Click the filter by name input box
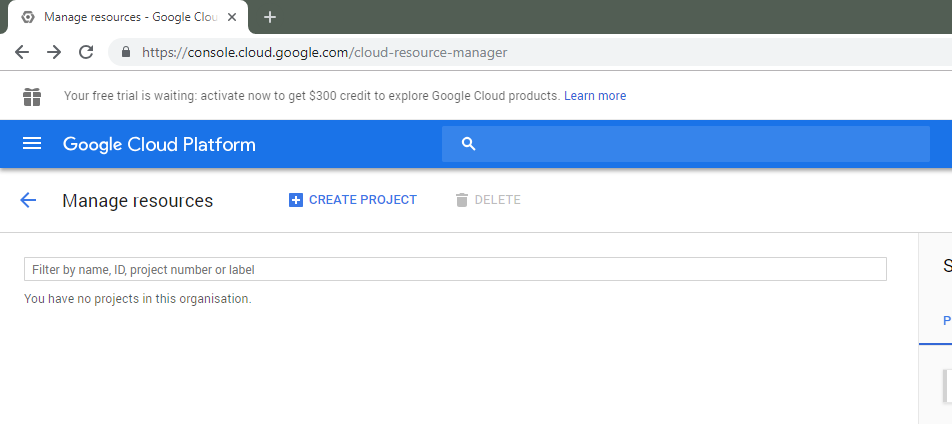Screen dimensions: 952x424 pyautogui.click(x=455, y=269)
